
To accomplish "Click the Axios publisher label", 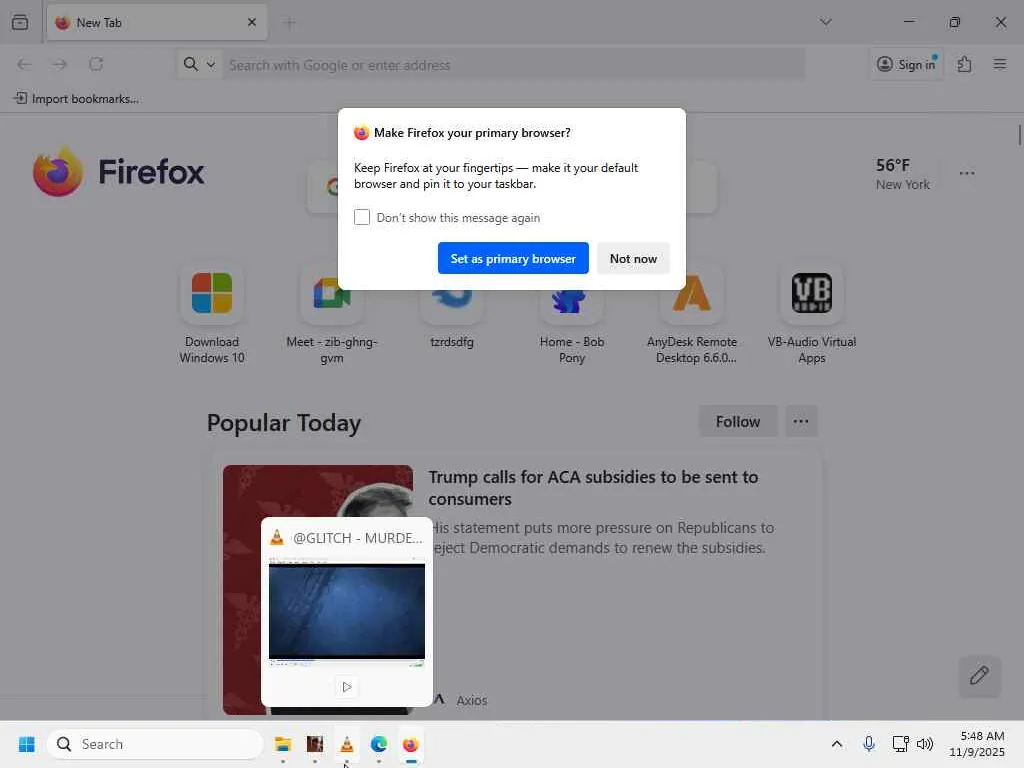I will tap(472, 700).
